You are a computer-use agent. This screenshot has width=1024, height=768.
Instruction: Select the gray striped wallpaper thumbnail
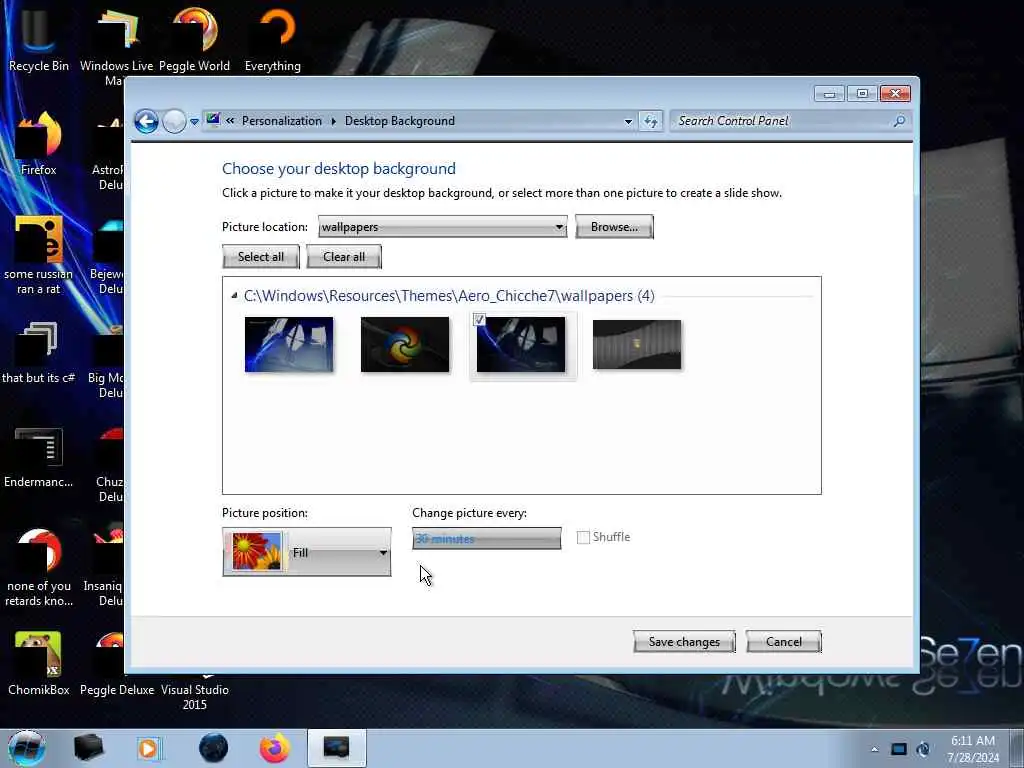click(637, 345)
